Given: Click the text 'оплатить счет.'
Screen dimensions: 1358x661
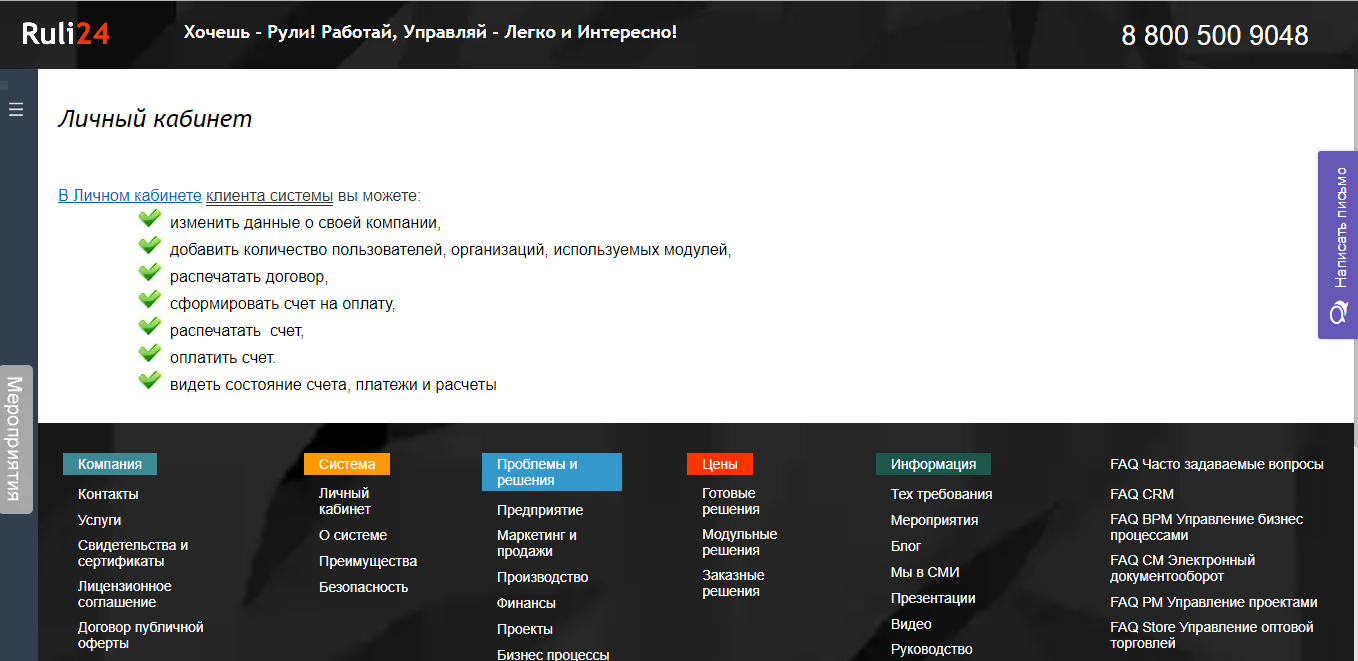Looking at the screenshot, I should tap(223, 357).
